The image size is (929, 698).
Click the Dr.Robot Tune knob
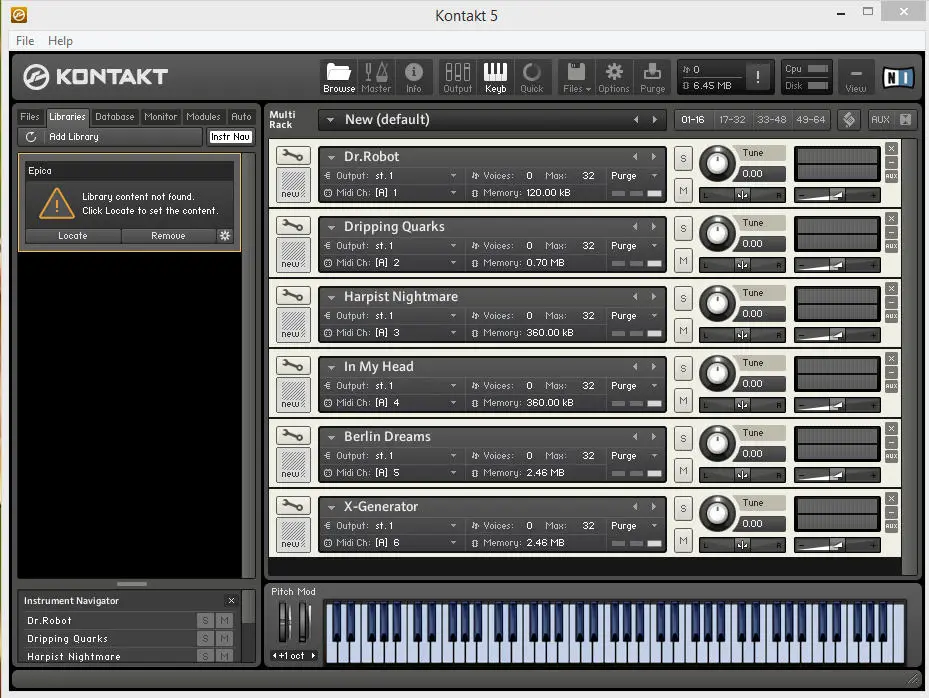(x=717, y=164)
